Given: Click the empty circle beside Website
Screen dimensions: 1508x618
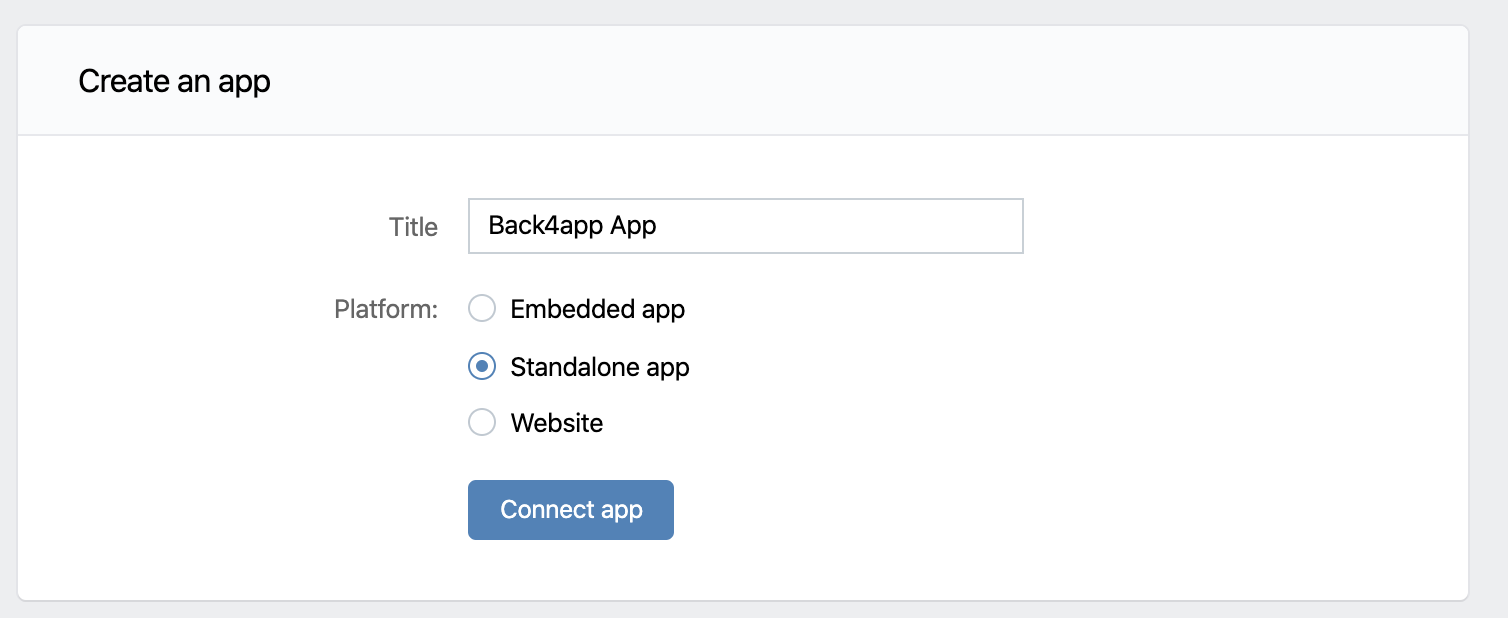Looking at the screenshot, I should [x=482, y=423].
